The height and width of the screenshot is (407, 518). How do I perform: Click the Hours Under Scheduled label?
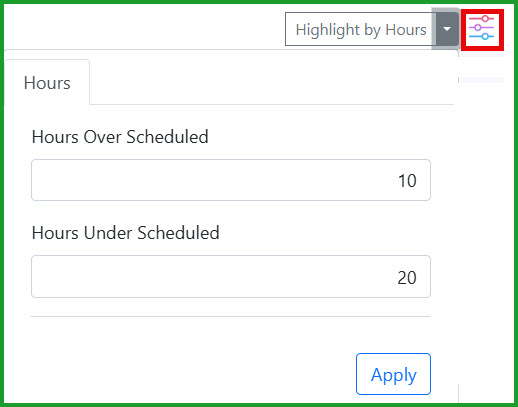125,233
